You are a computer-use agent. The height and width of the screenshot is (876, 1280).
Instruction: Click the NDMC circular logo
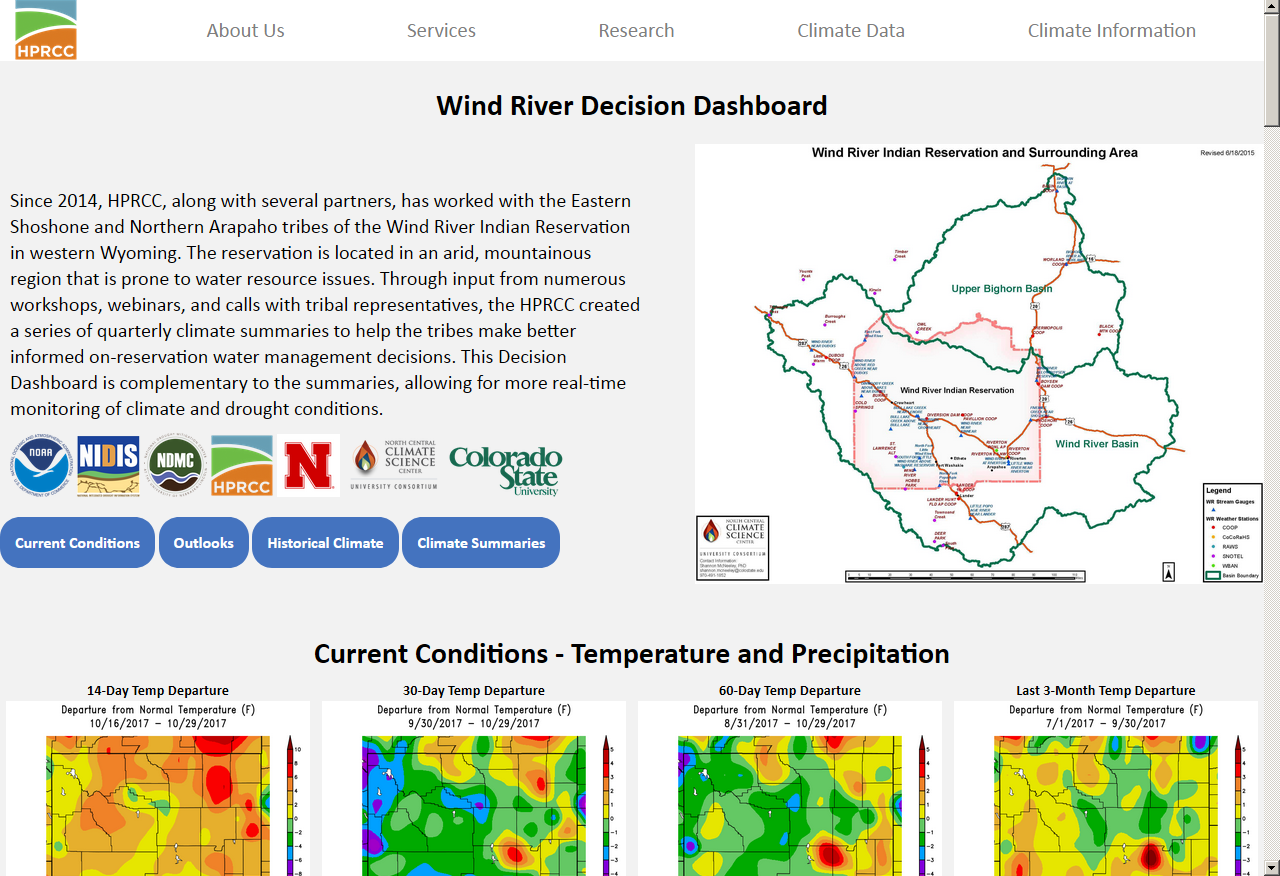(175, 466)
